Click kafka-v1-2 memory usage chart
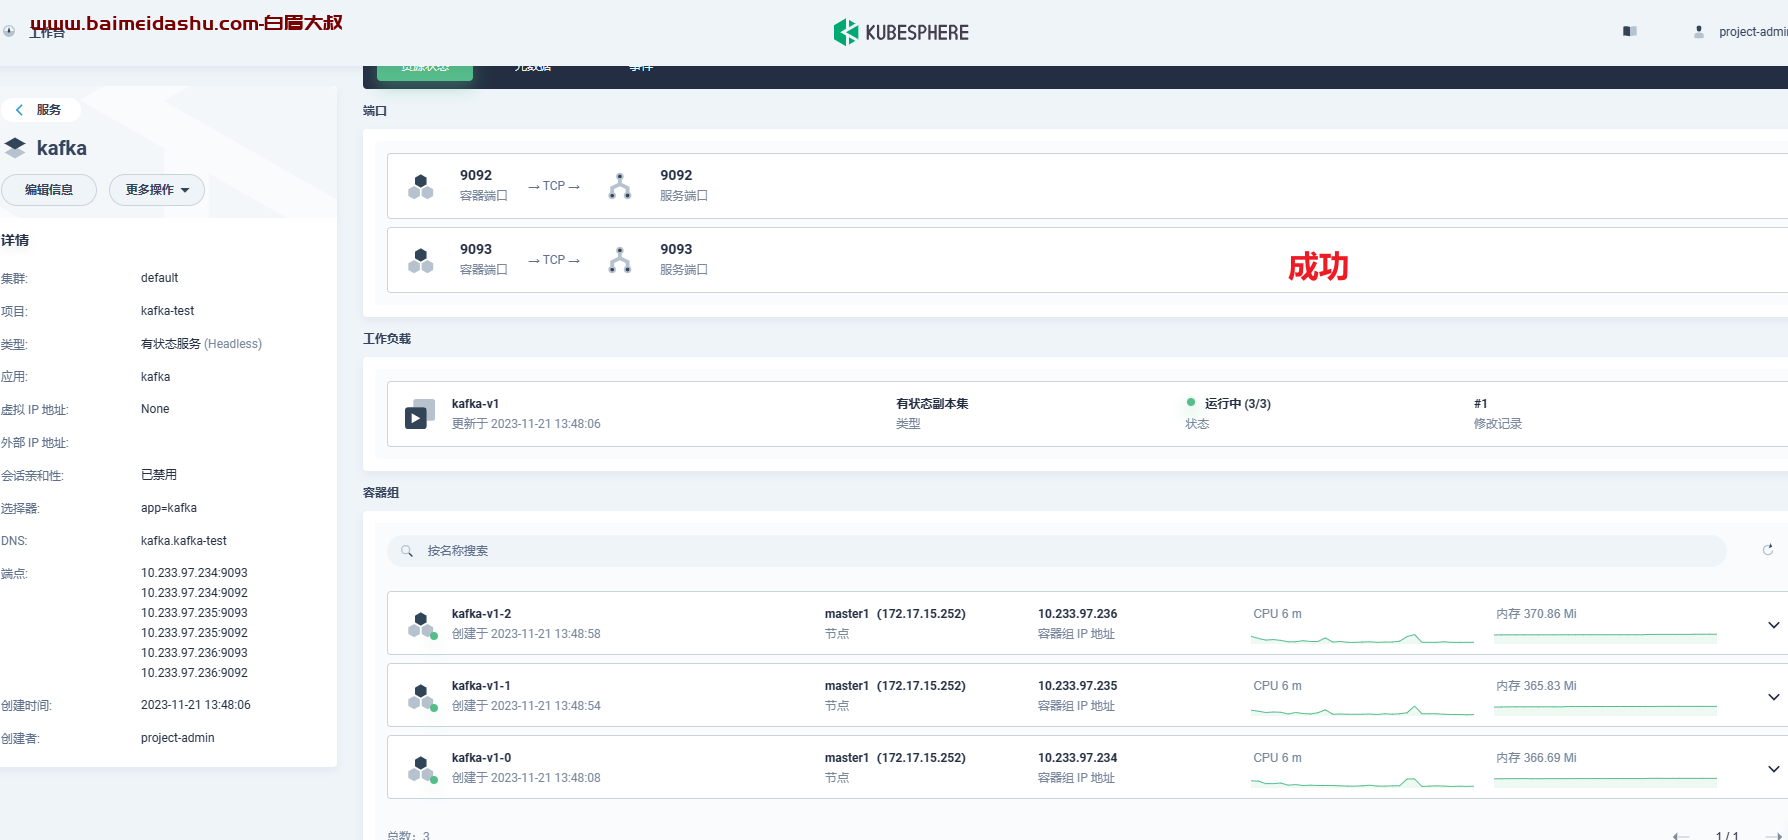 pos(1605,637)
